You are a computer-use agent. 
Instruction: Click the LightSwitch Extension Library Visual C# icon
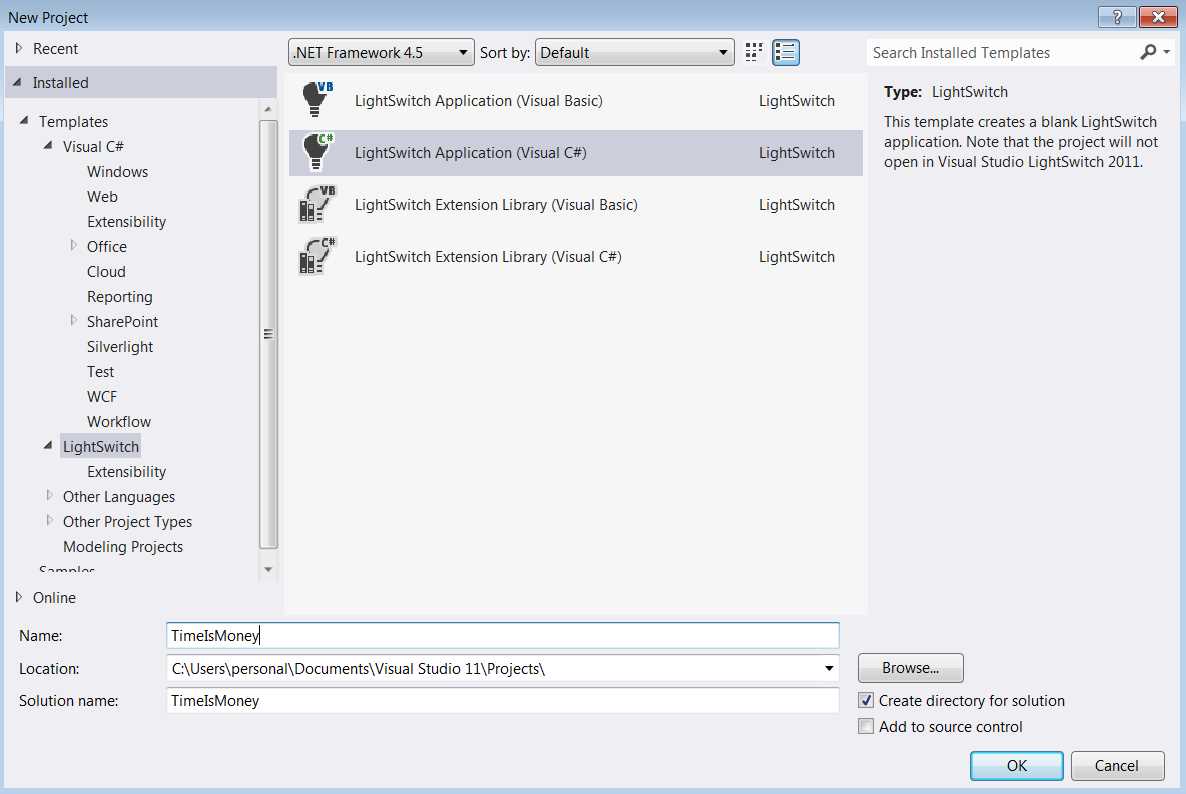coord(317,256)
